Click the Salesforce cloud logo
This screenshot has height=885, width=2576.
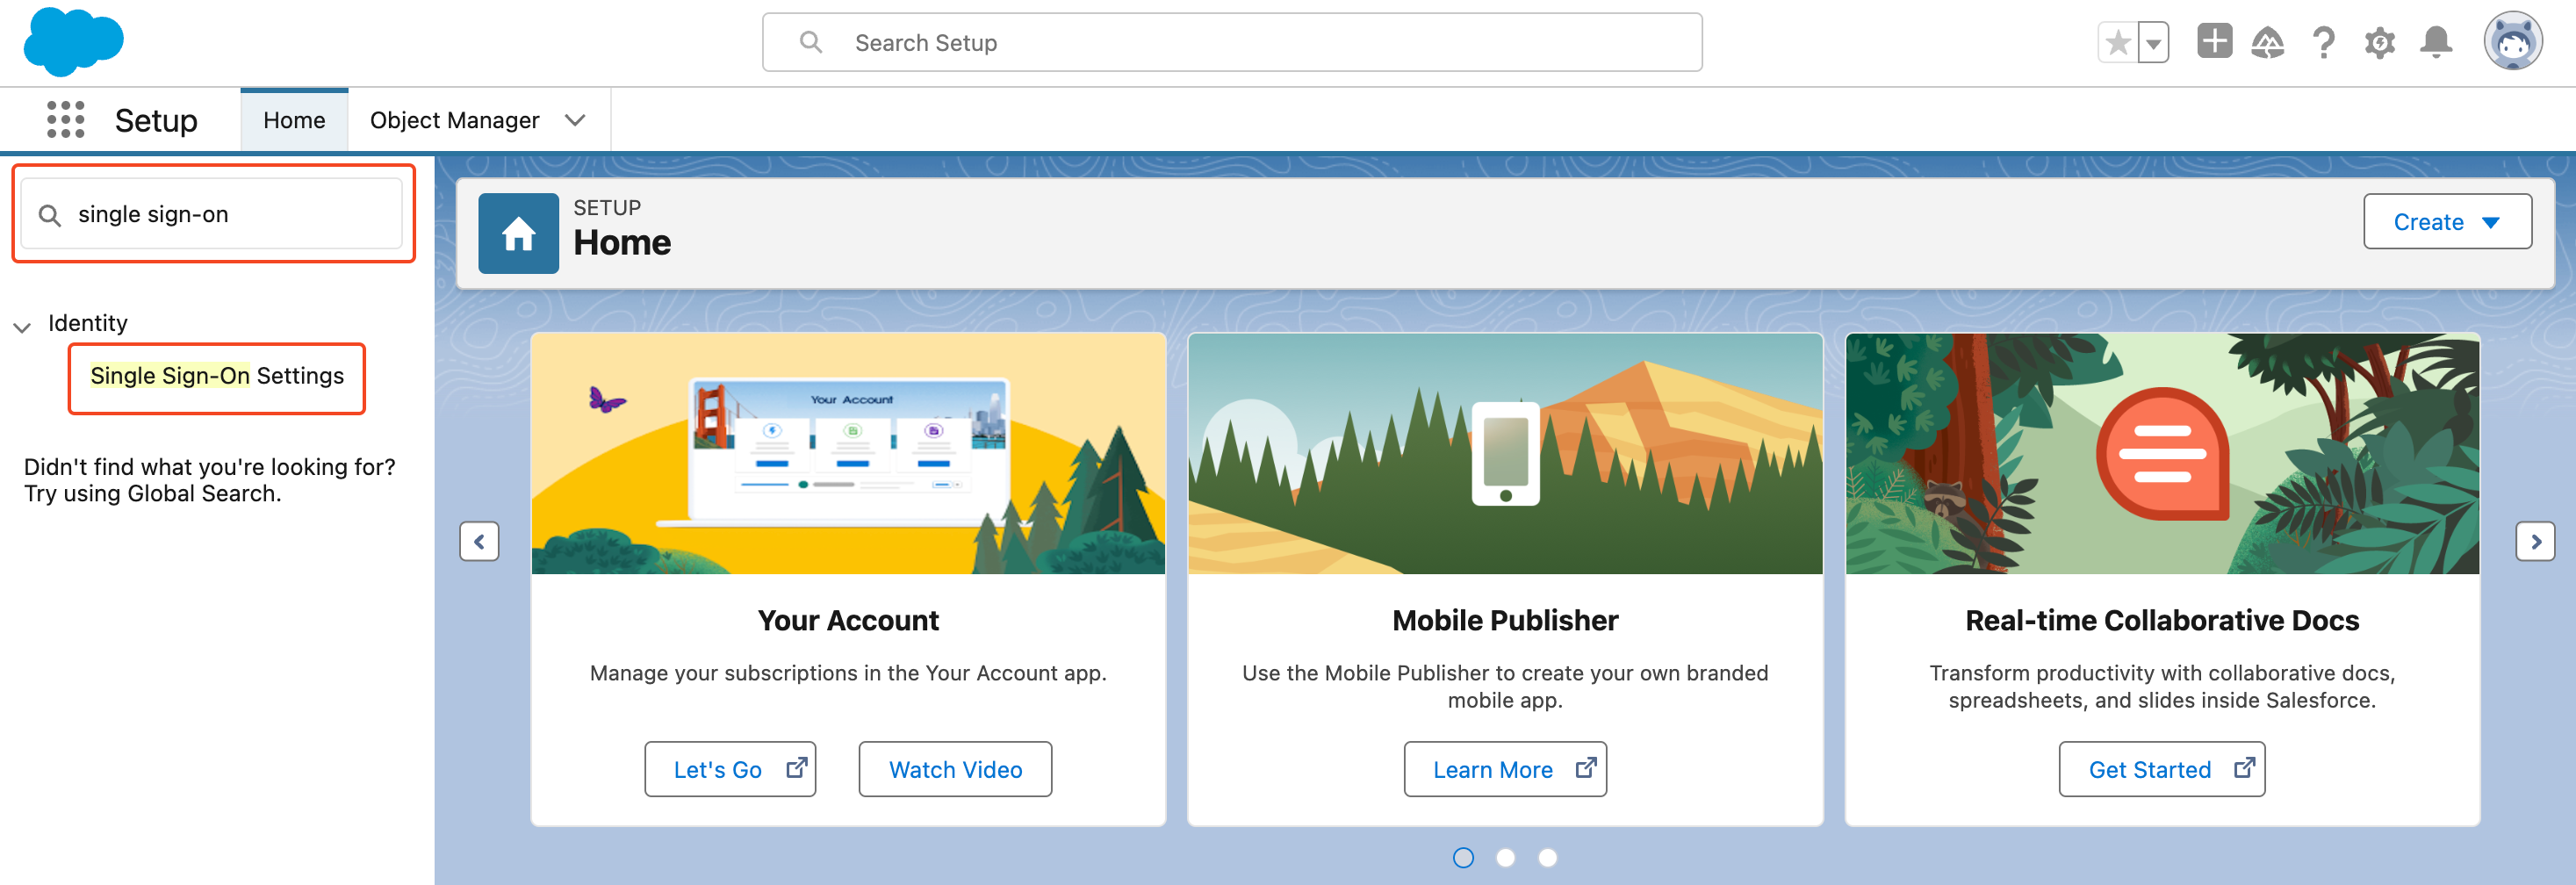coord(74,42)
